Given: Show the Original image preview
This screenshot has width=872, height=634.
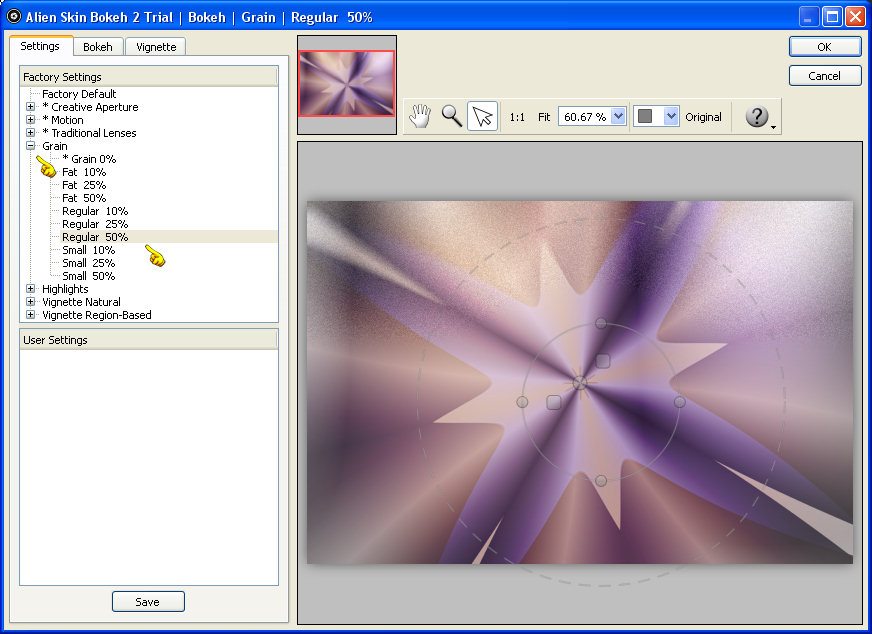Looking at the screenshot, I should [703, 117].
